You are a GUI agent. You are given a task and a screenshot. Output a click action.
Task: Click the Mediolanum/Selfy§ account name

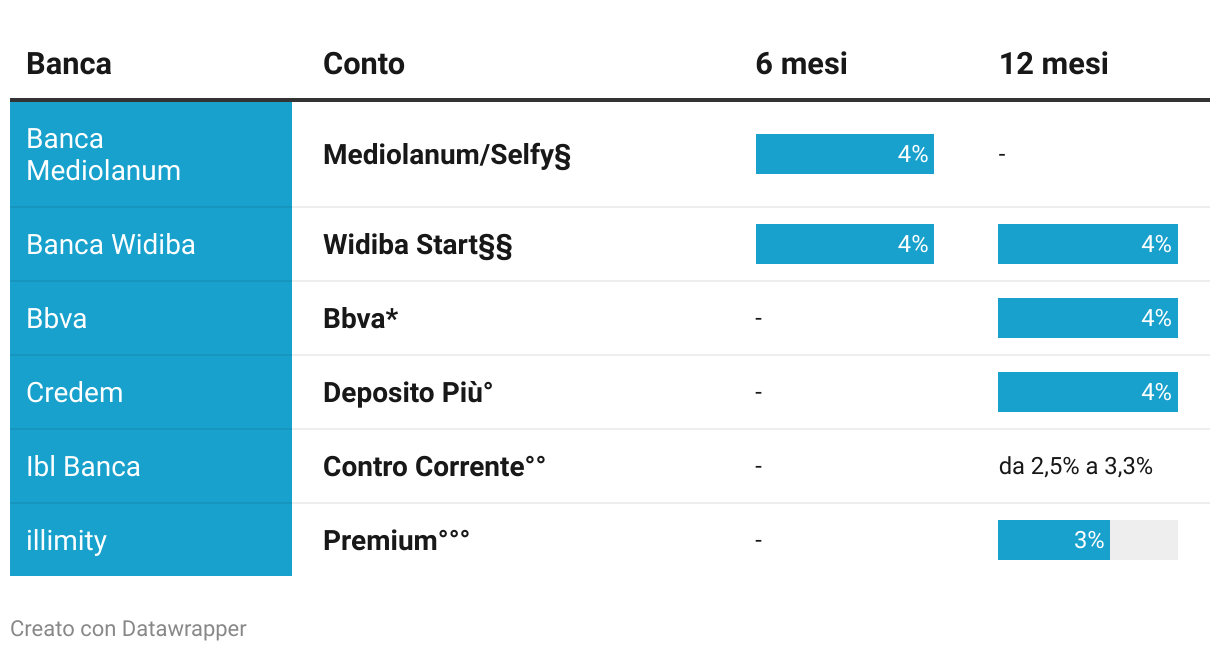tap(447, 154)
